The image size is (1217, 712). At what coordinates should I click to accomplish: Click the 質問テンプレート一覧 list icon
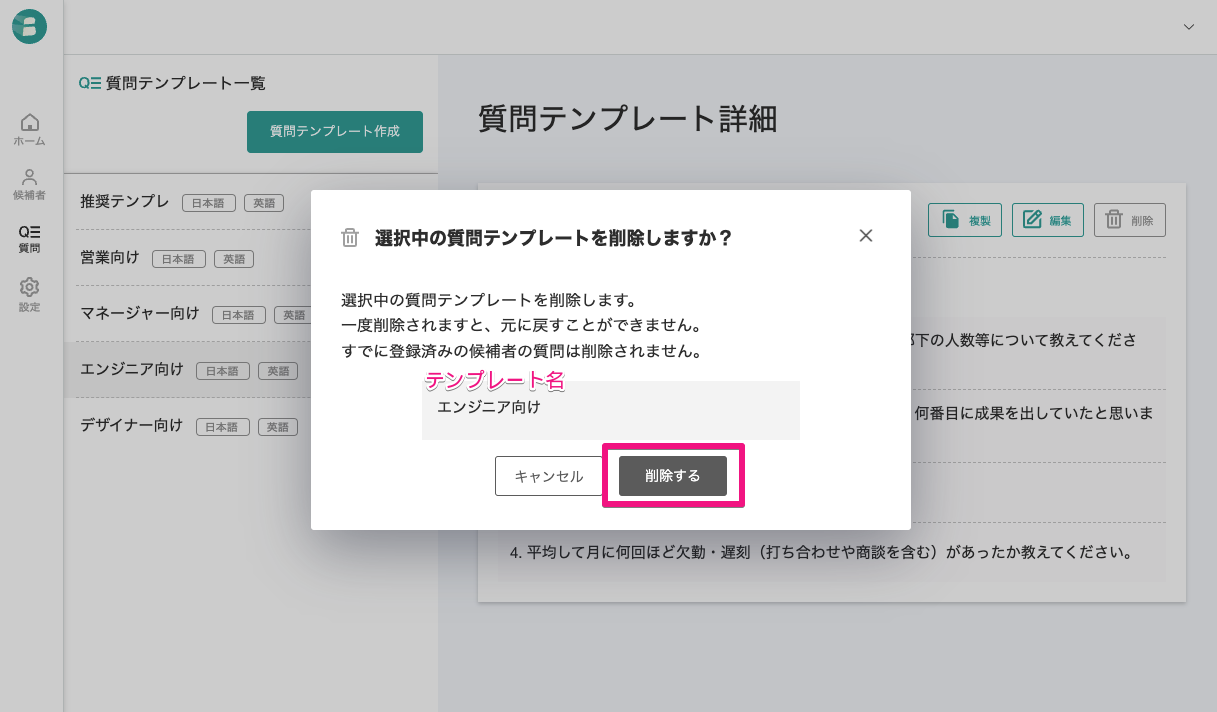[90, 84]
